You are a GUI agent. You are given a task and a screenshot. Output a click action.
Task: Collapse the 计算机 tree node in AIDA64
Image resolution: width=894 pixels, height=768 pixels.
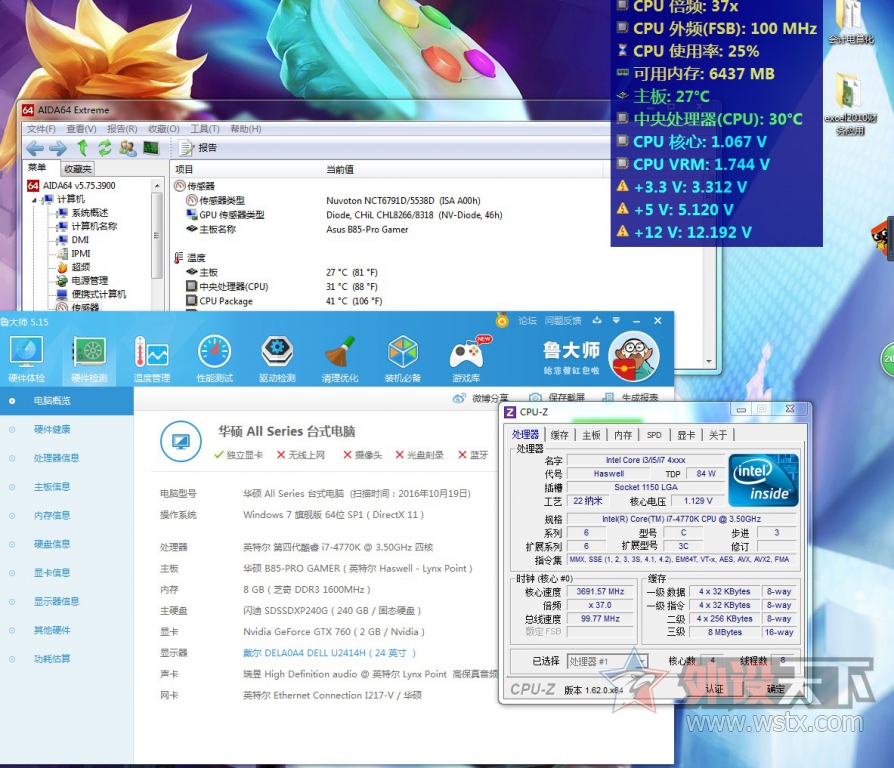34,200
